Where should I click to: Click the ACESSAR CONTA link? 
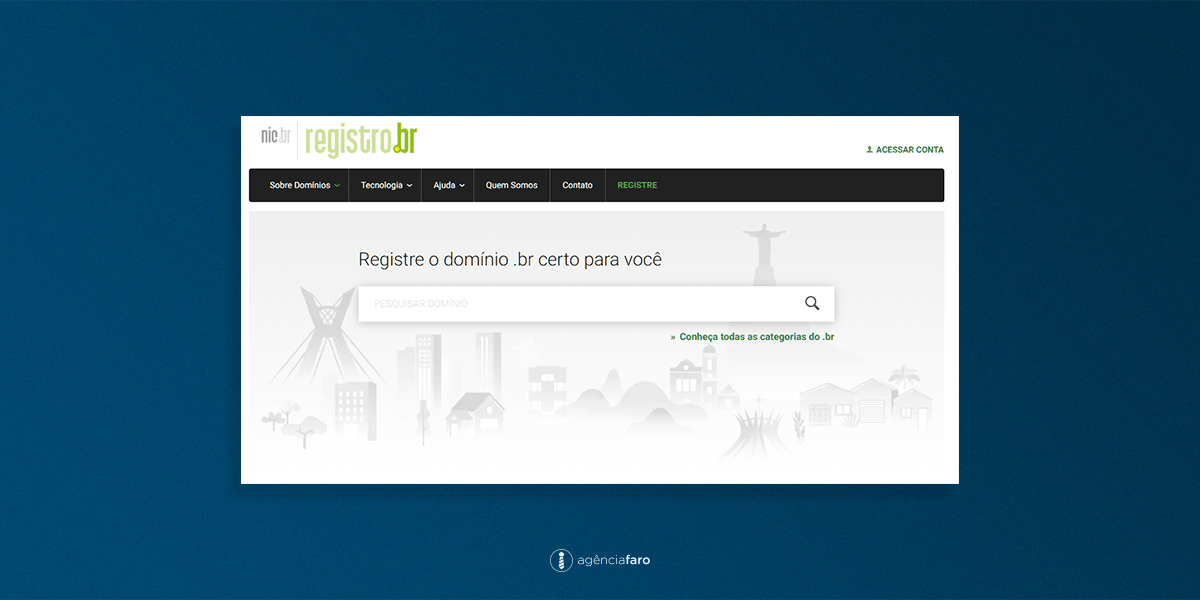click(x=910, y=150)
